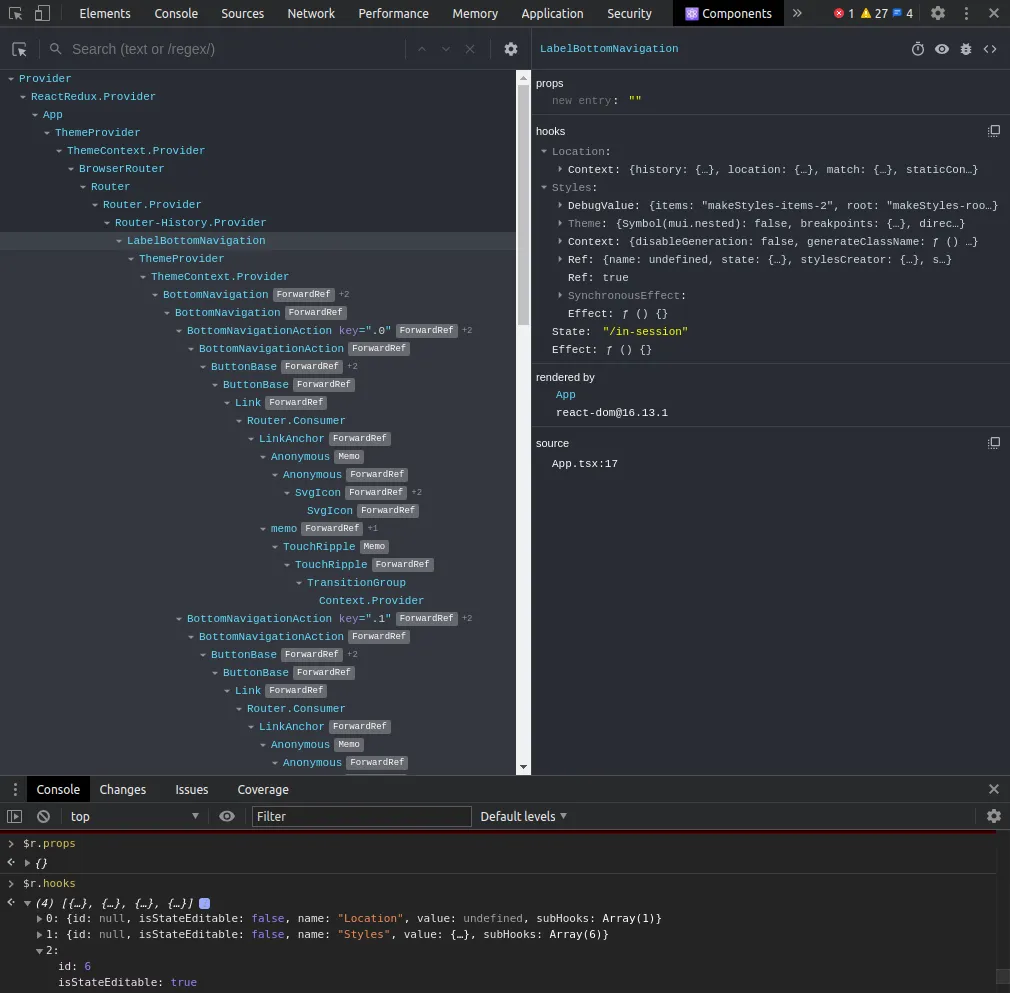Image resolution: width=1010 pixels, height=993 pixels.
Task: Open React component search settings gear
Action: pyautogui.click(x=511, y=49)
